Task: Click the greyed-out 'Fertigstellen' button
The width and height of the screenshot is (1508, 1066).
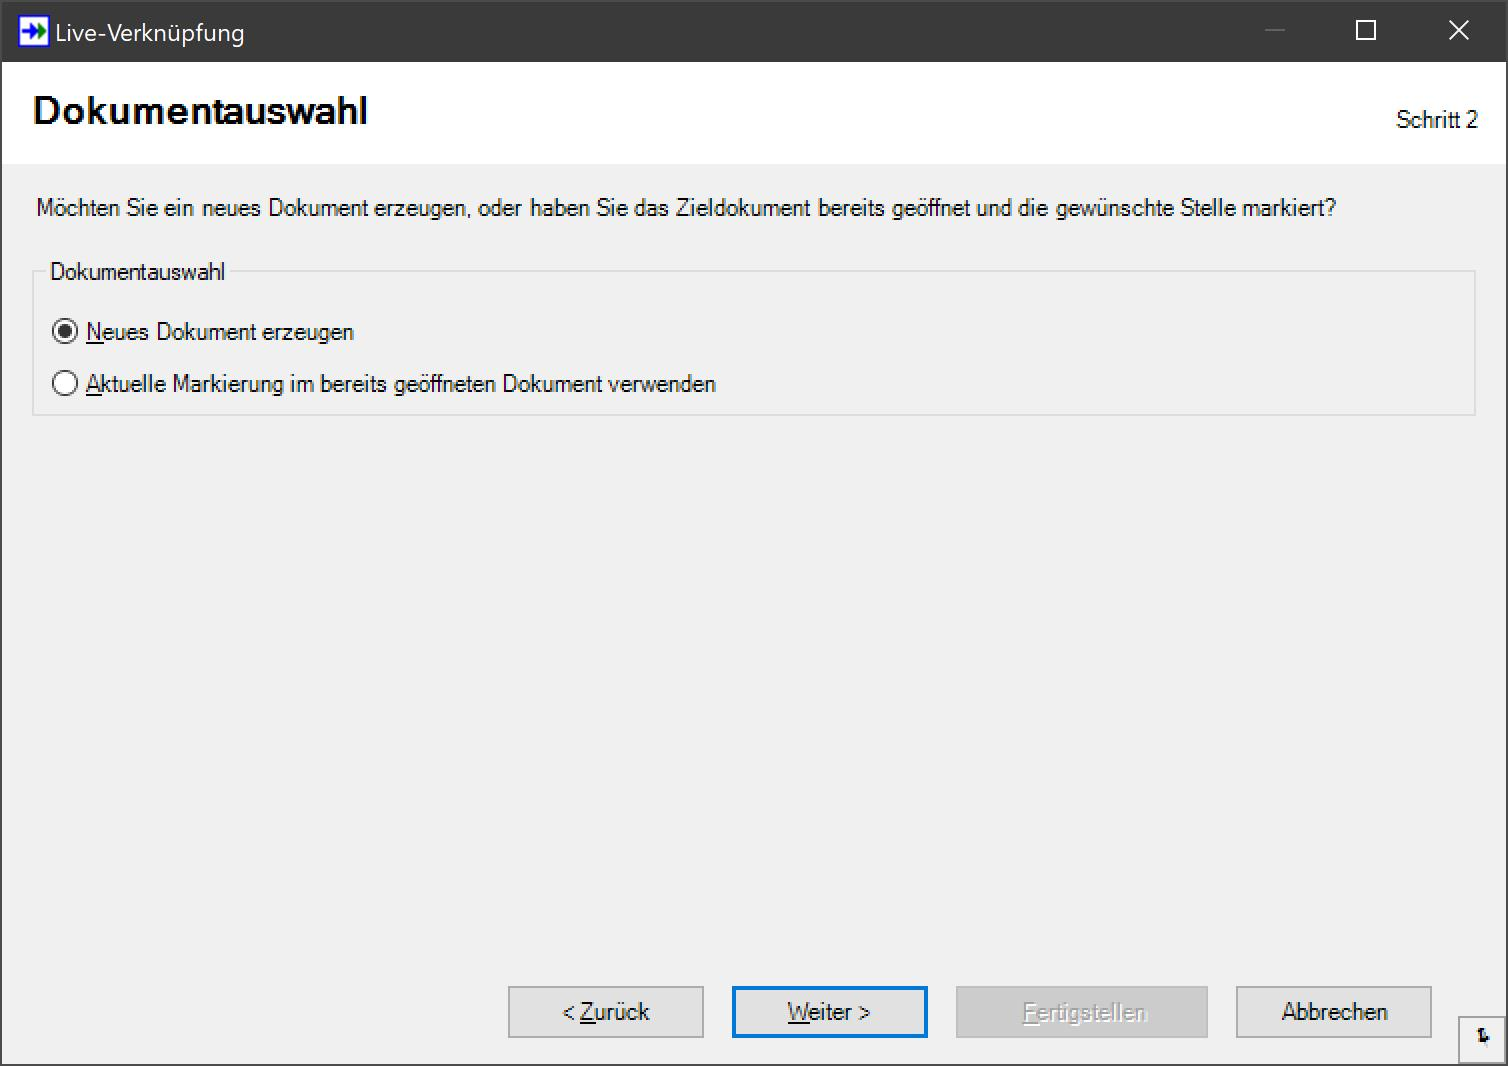Action: (1081, 1012)
